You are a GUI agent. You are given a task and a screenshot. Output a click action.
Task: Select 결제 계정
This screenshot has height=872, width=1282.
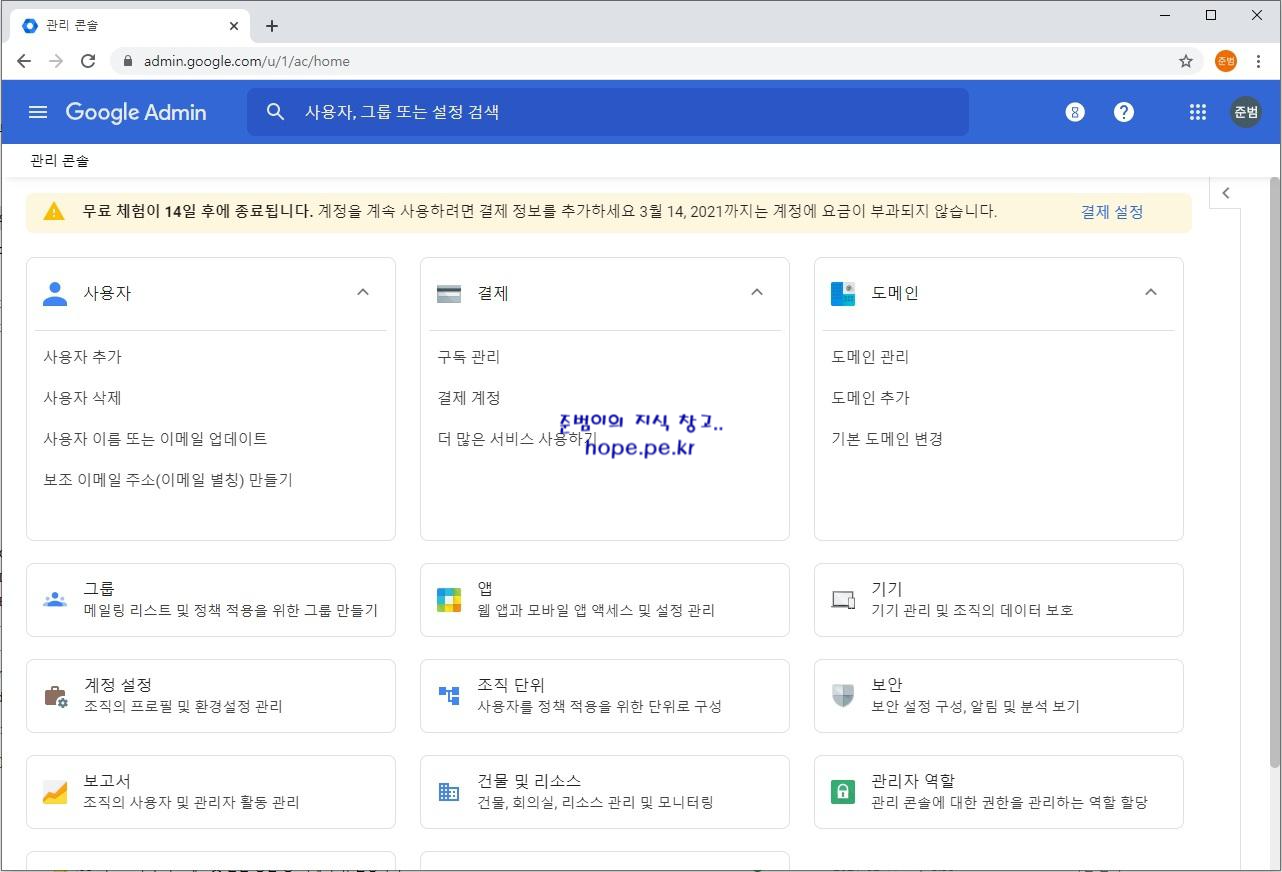[x=468, y=398]
